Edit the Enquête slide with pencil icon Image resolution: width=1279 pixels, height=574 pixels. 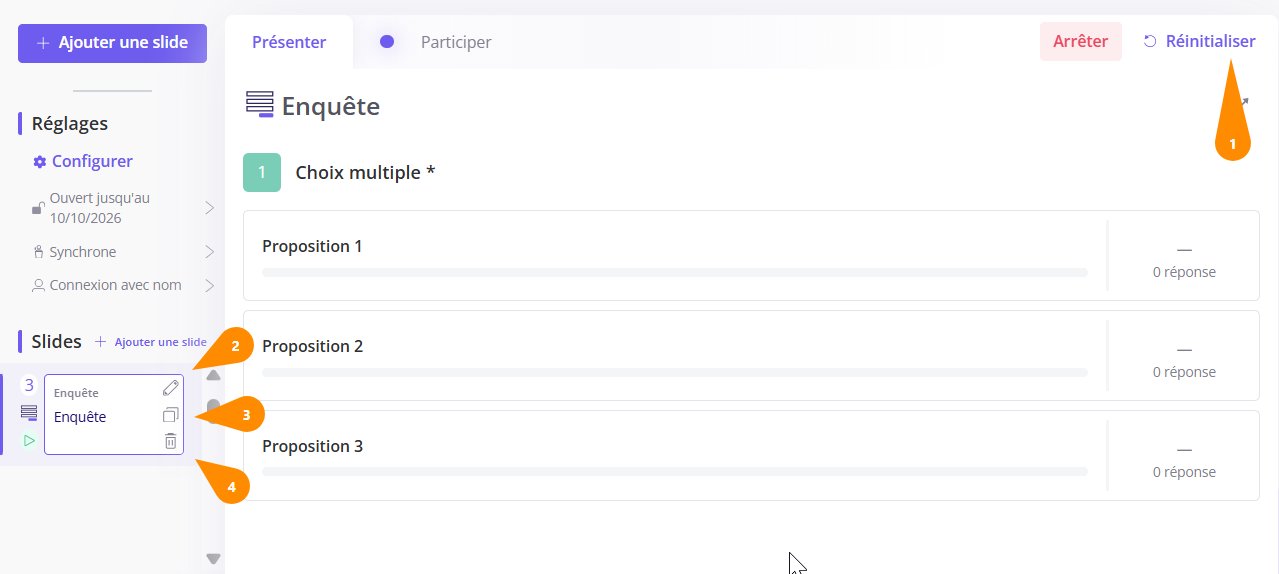[x=171, y=388]
